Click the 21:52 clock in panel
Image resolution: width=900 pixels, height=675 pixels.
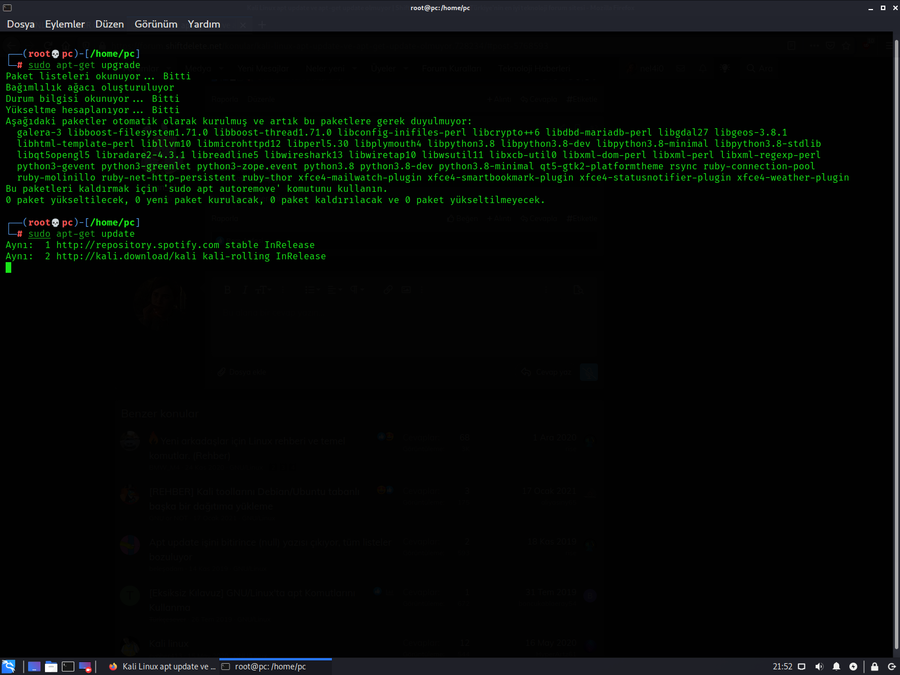click(x=782, y=666)
